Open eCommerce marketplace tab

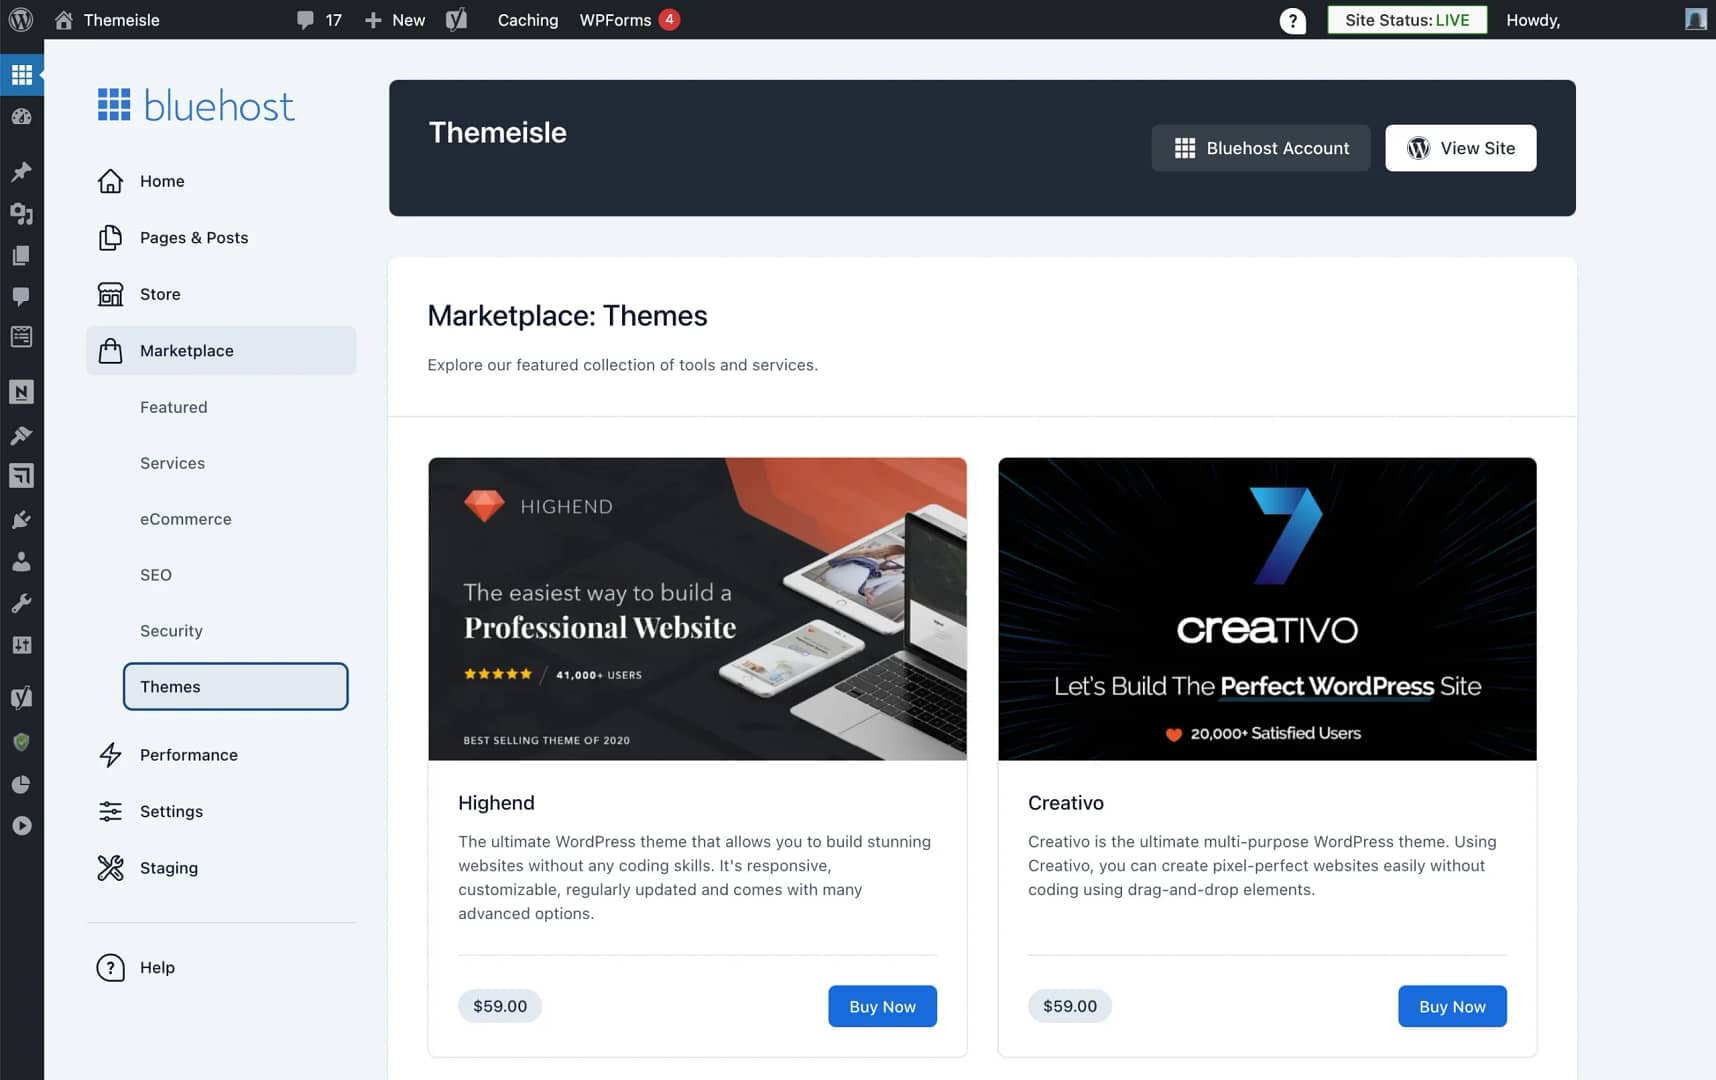pyautogui.click(x=185, y=519)
